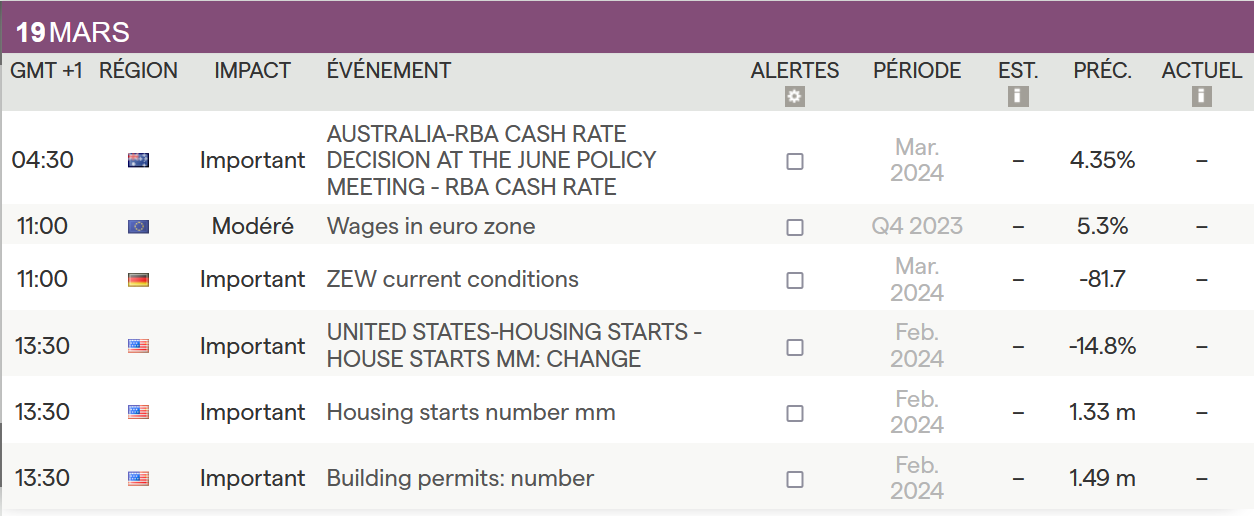
Task: Enable alert for RBA cash rate decision
Action: (795, 161)
